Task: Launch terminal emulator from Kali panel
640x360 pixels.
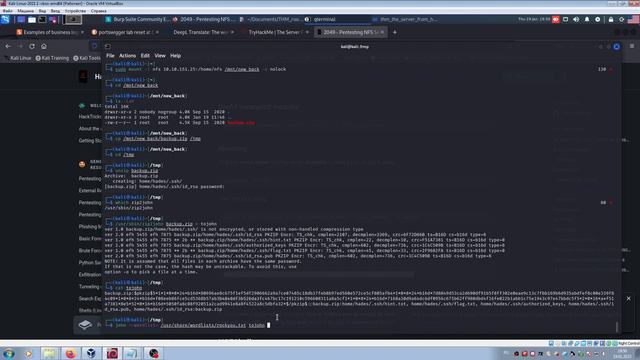Action: click(42, 19)
